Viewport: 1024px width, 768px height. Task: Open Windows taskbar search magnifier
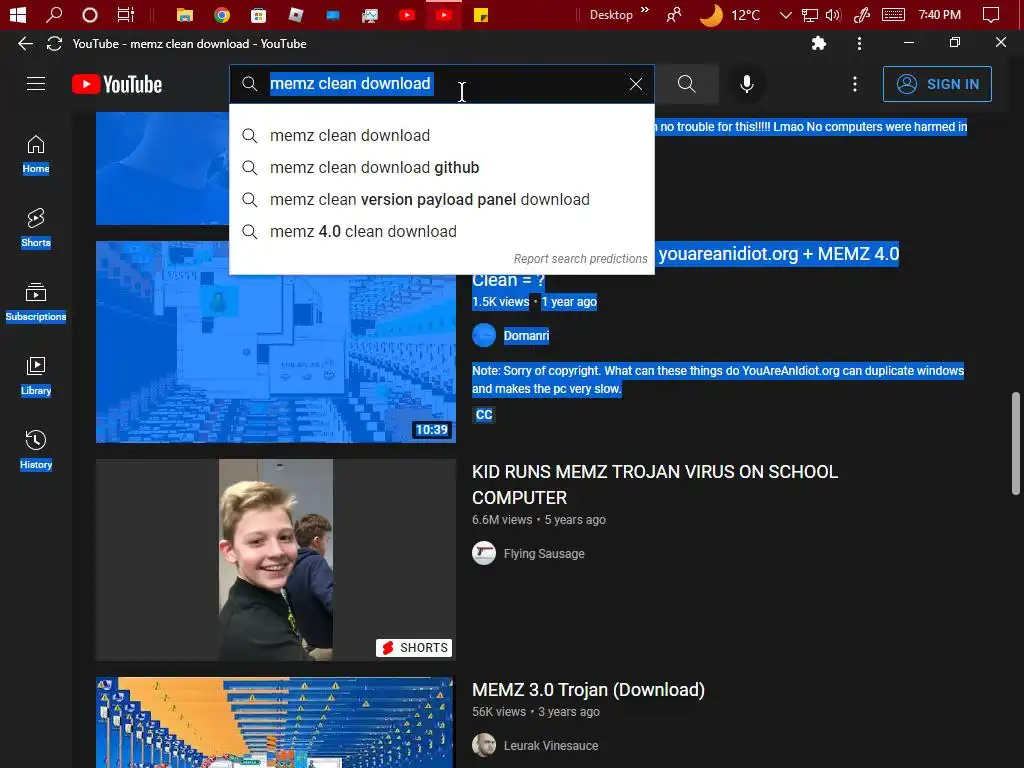point(54,14)
